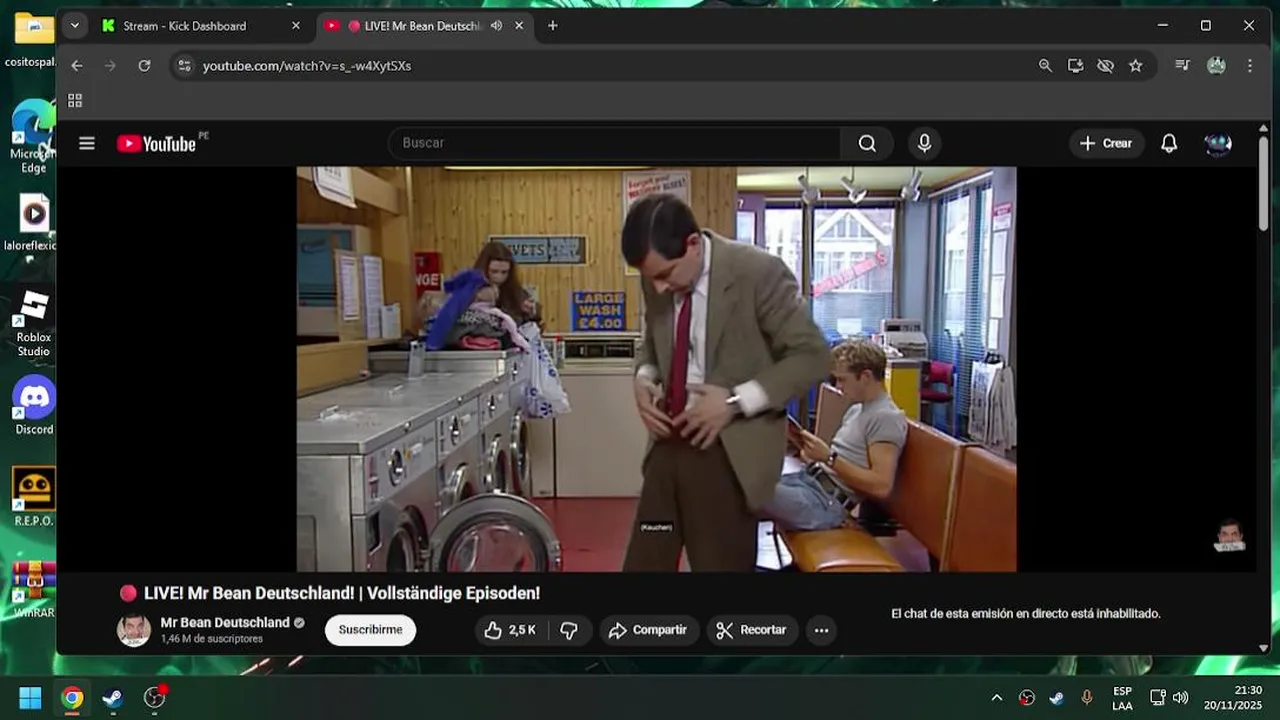Image resolution: width=1280 pixels, height=720 pixels.
Task: Open R.E.P.O. desktop shortcut
Action: coord(34,497)
